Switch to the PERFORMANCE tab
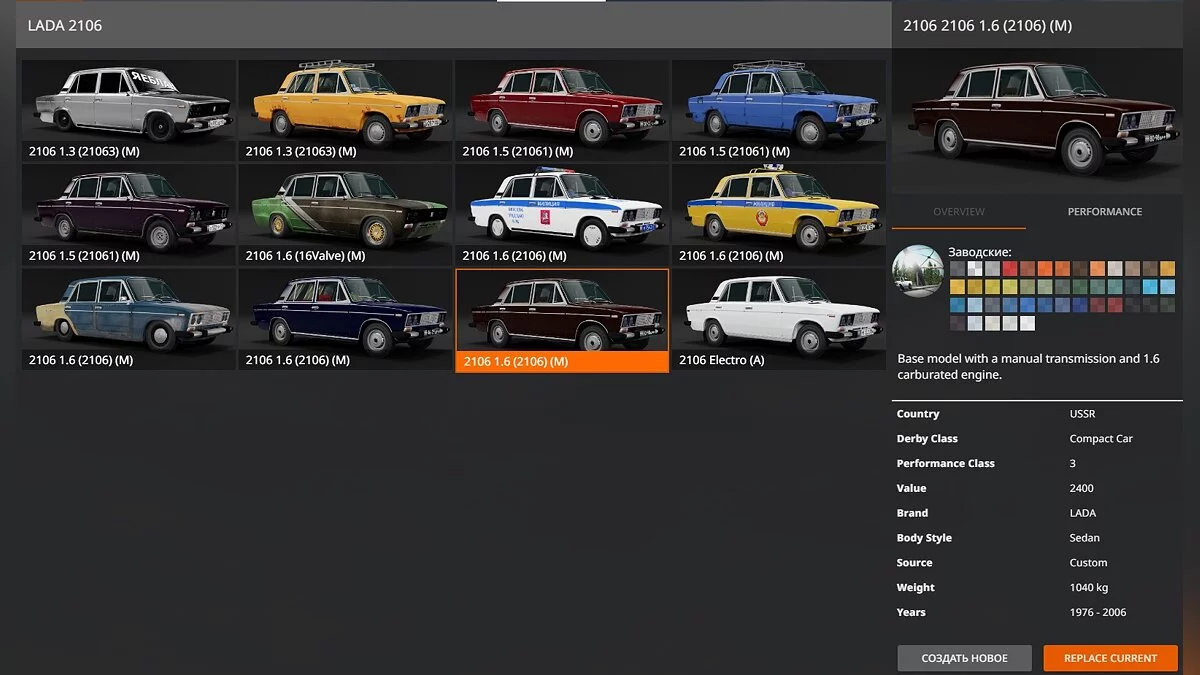1200x675 pixels. click(x=1104, y=211)
